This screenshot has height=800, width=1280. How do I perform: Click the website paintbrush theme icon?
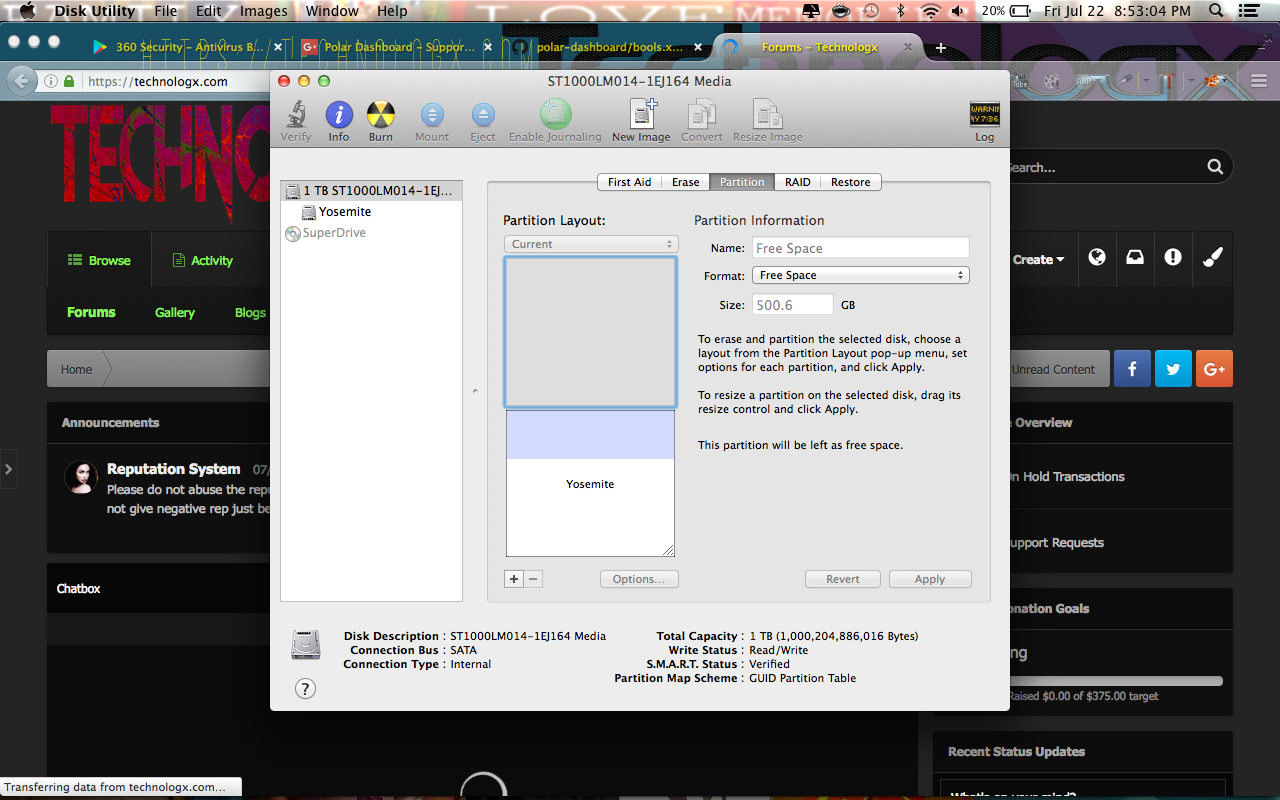tap(1212, 257)
